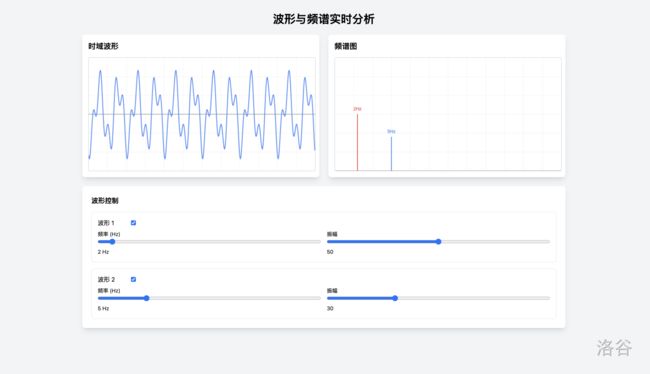Click the 波形控制 section heading

point(105,200)
